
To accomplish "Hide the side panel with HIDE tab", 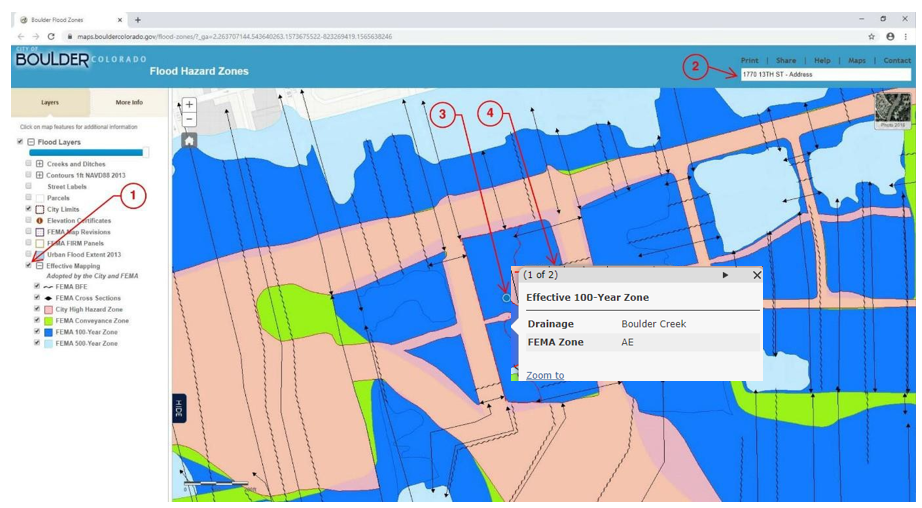I will 179,408.
